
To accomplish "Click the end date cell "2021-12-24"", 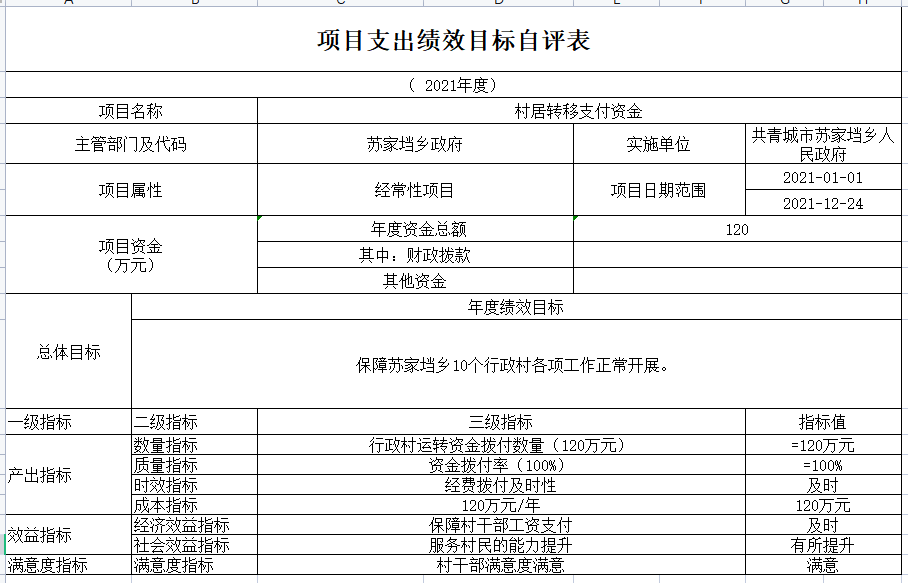I will [823, 203].
